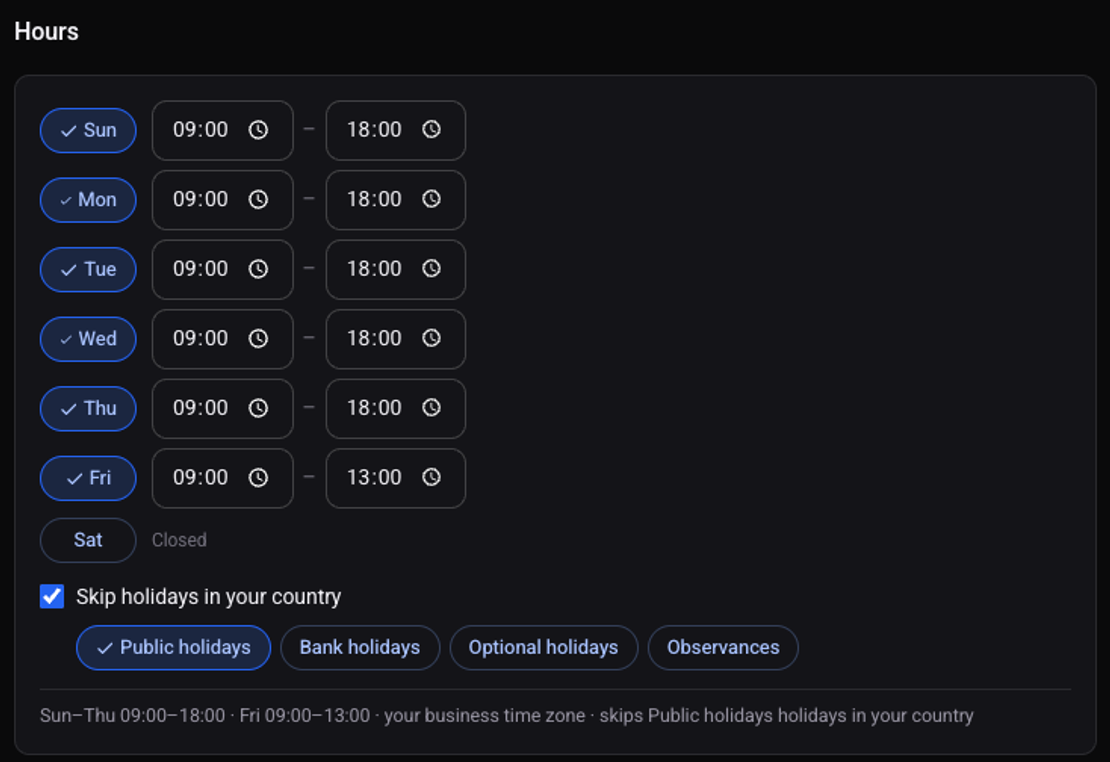Toggle off the Sun day chip
Screen dimensions: 1110x762
coord(88,130)
